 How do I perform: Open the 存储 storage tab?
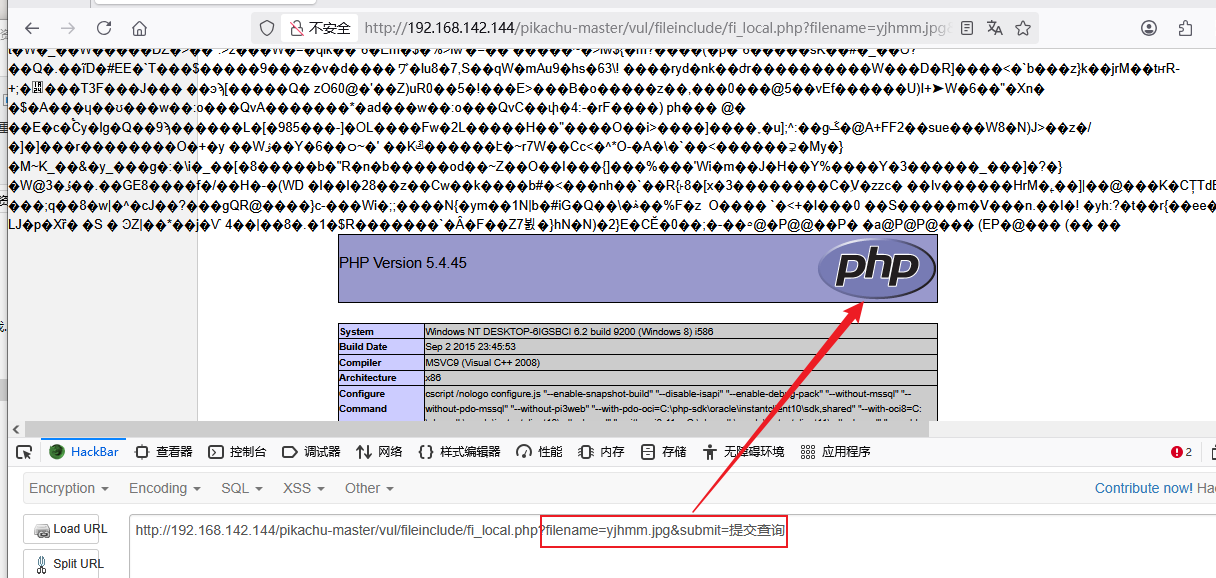click(x=663, y=452)
